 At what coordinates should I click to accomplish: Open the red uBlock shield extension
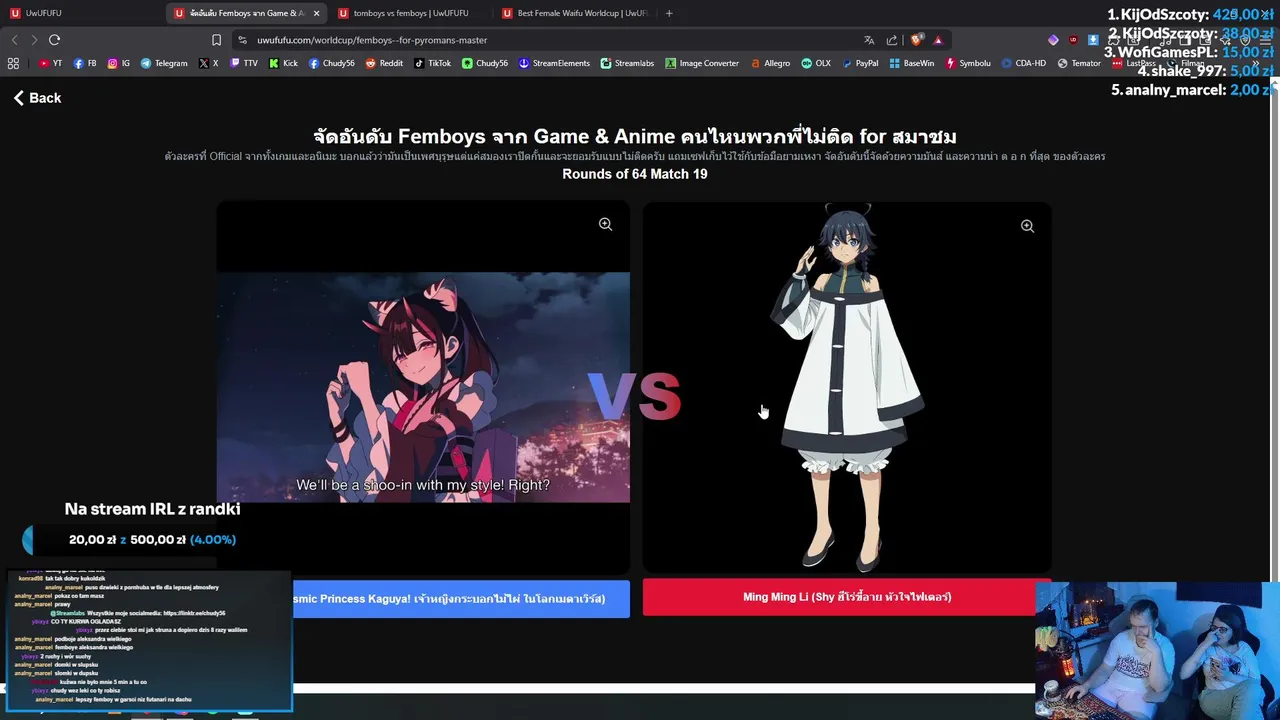point(1073,40)
